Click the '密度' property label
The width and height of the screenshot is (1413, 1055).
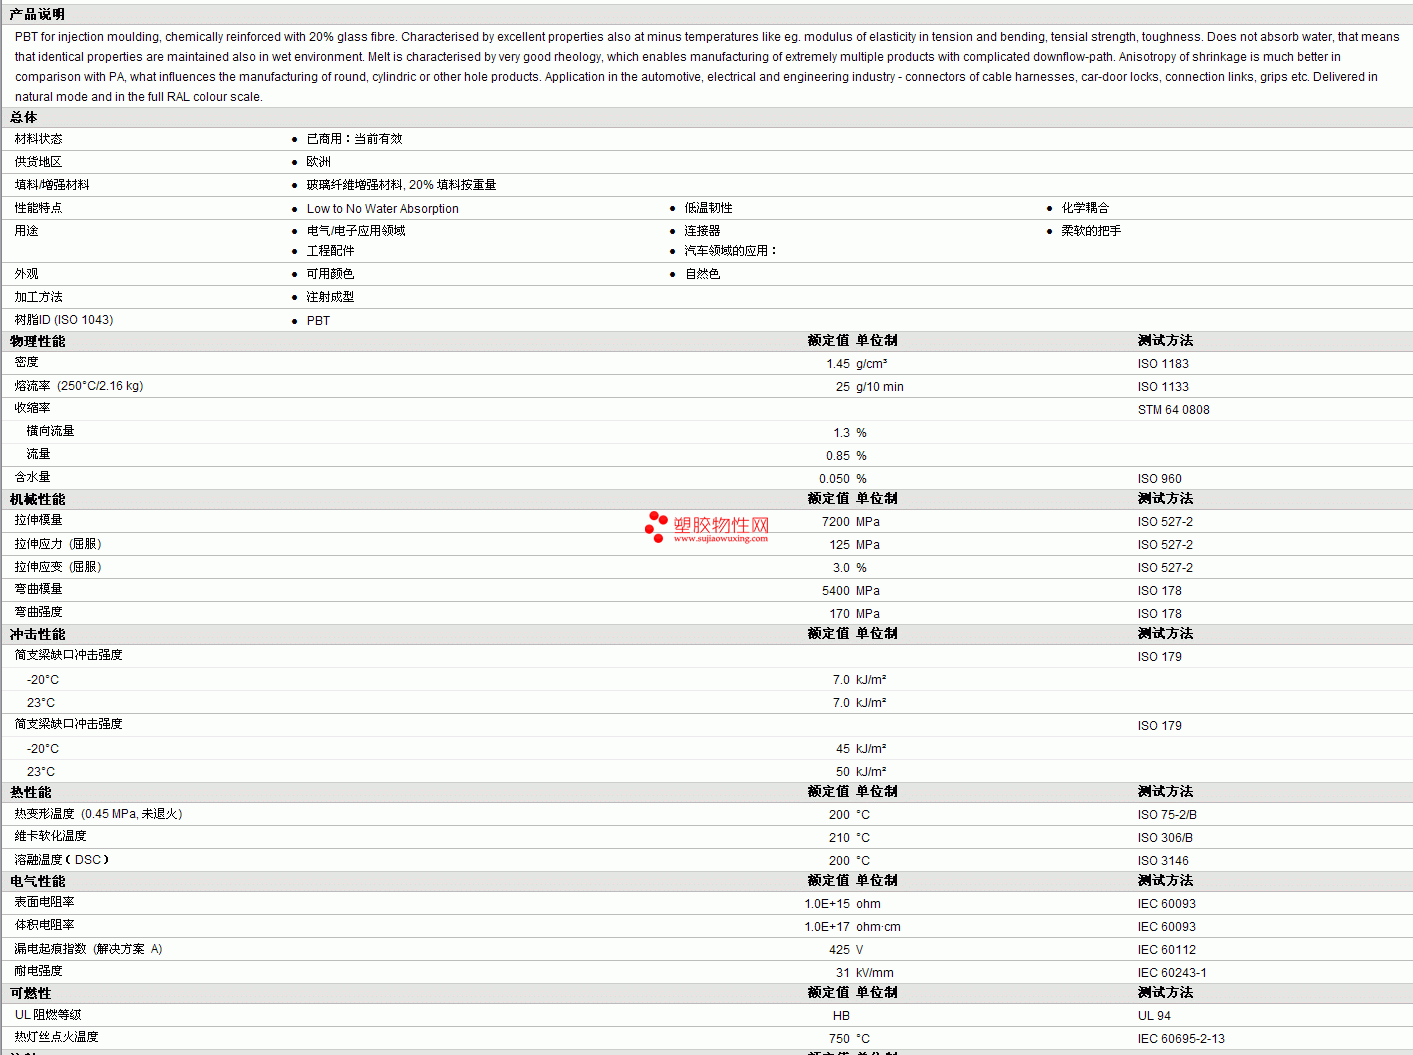point(26,362)
